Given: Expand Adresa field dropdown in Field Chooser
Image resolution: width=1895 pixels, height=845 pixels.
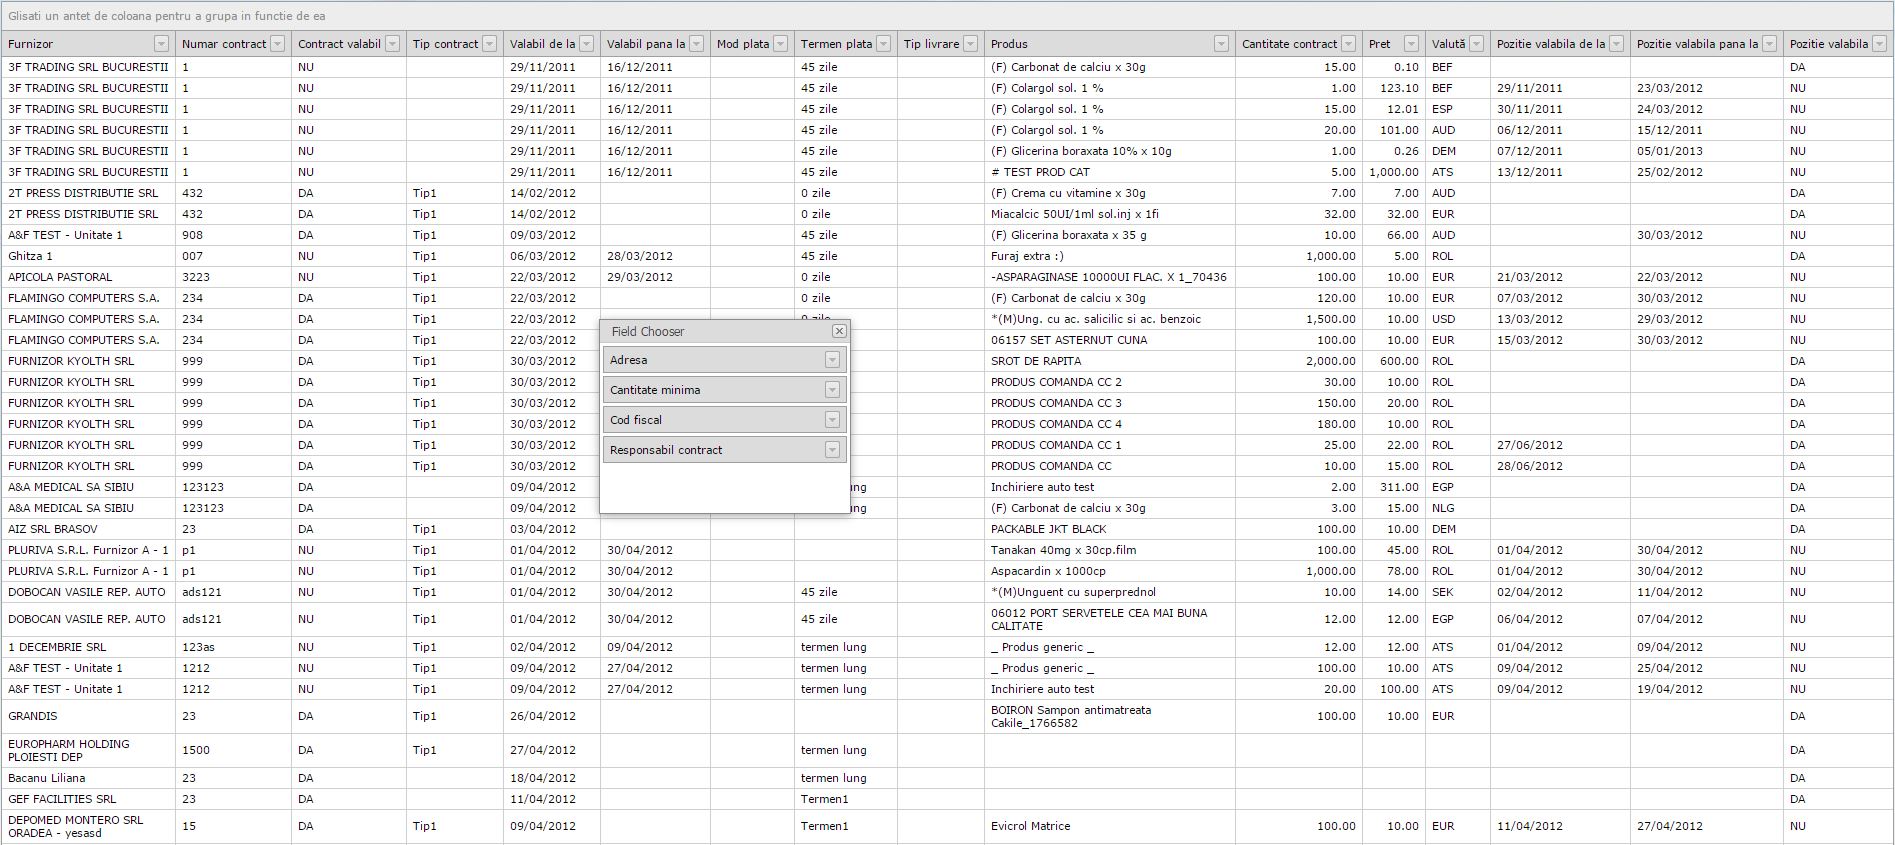Looking at the screenshot, I should point(832,360).
